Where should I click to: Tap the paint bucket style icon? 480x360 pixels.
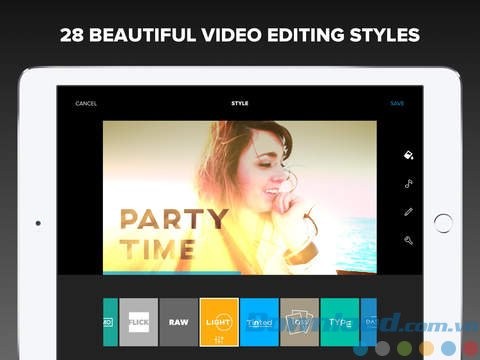[x=409, y=155]
